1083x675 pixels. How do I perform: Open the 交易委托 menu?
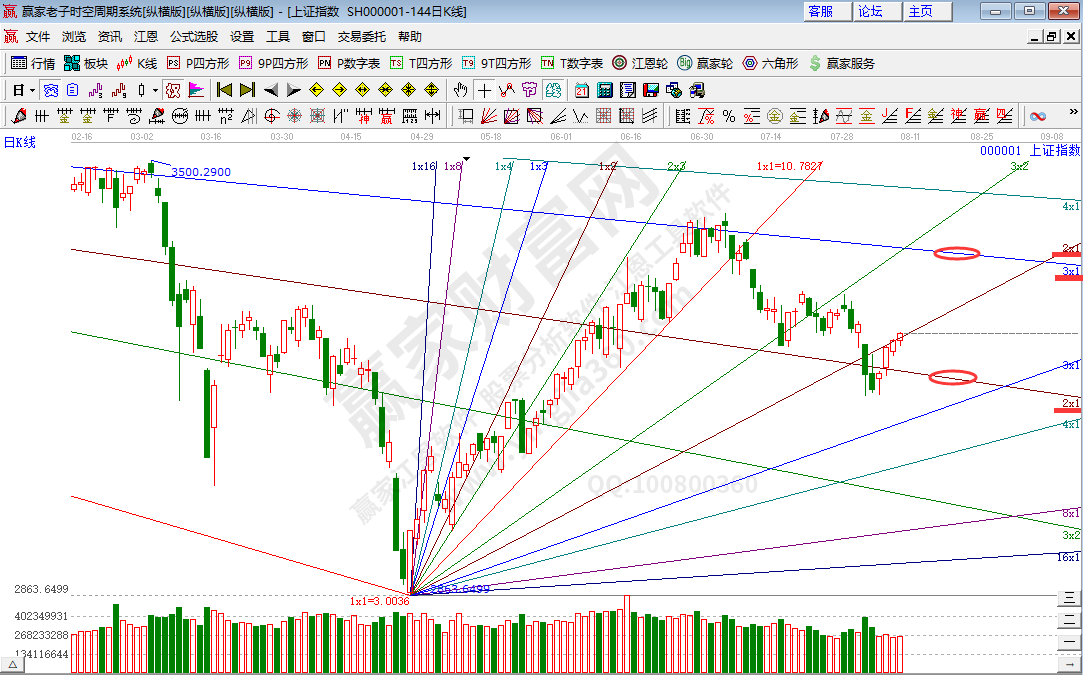coord(361,36)
